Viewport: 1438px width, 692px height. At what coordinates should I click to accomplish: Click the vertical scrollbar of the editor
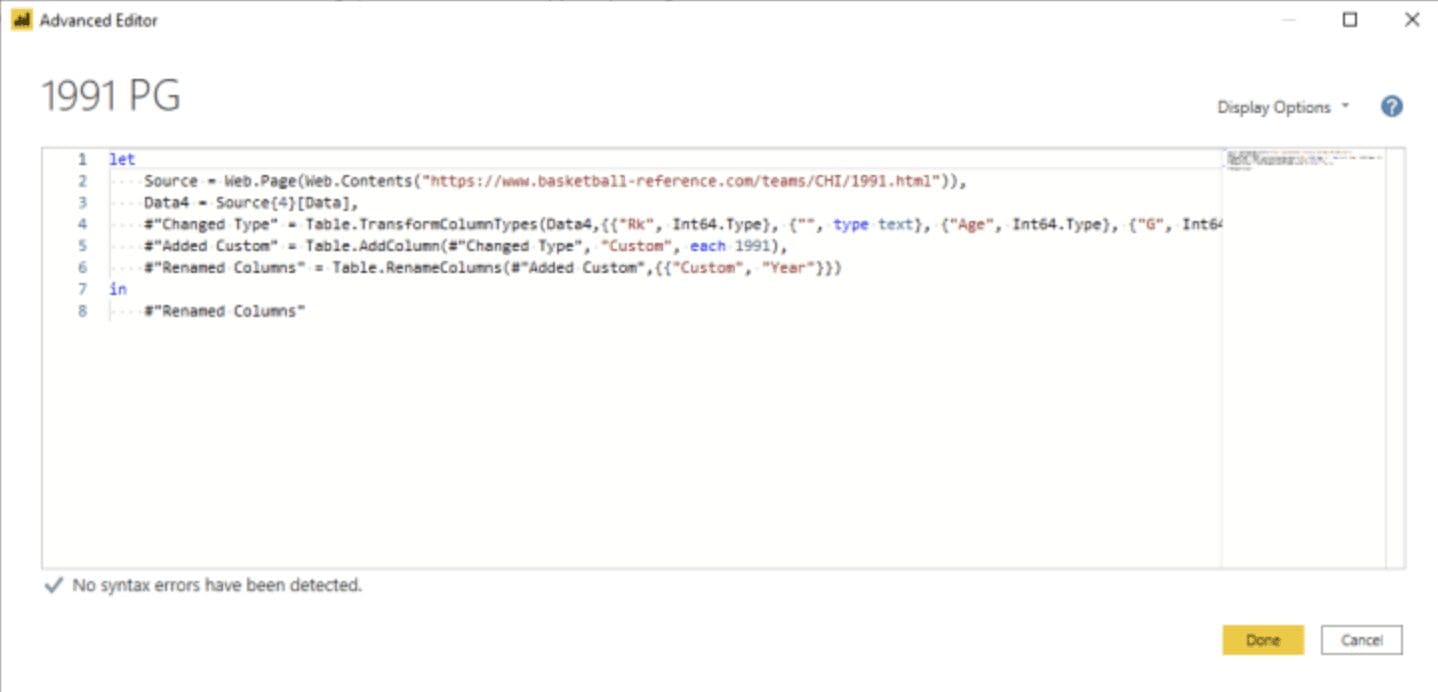[1394, 358]
